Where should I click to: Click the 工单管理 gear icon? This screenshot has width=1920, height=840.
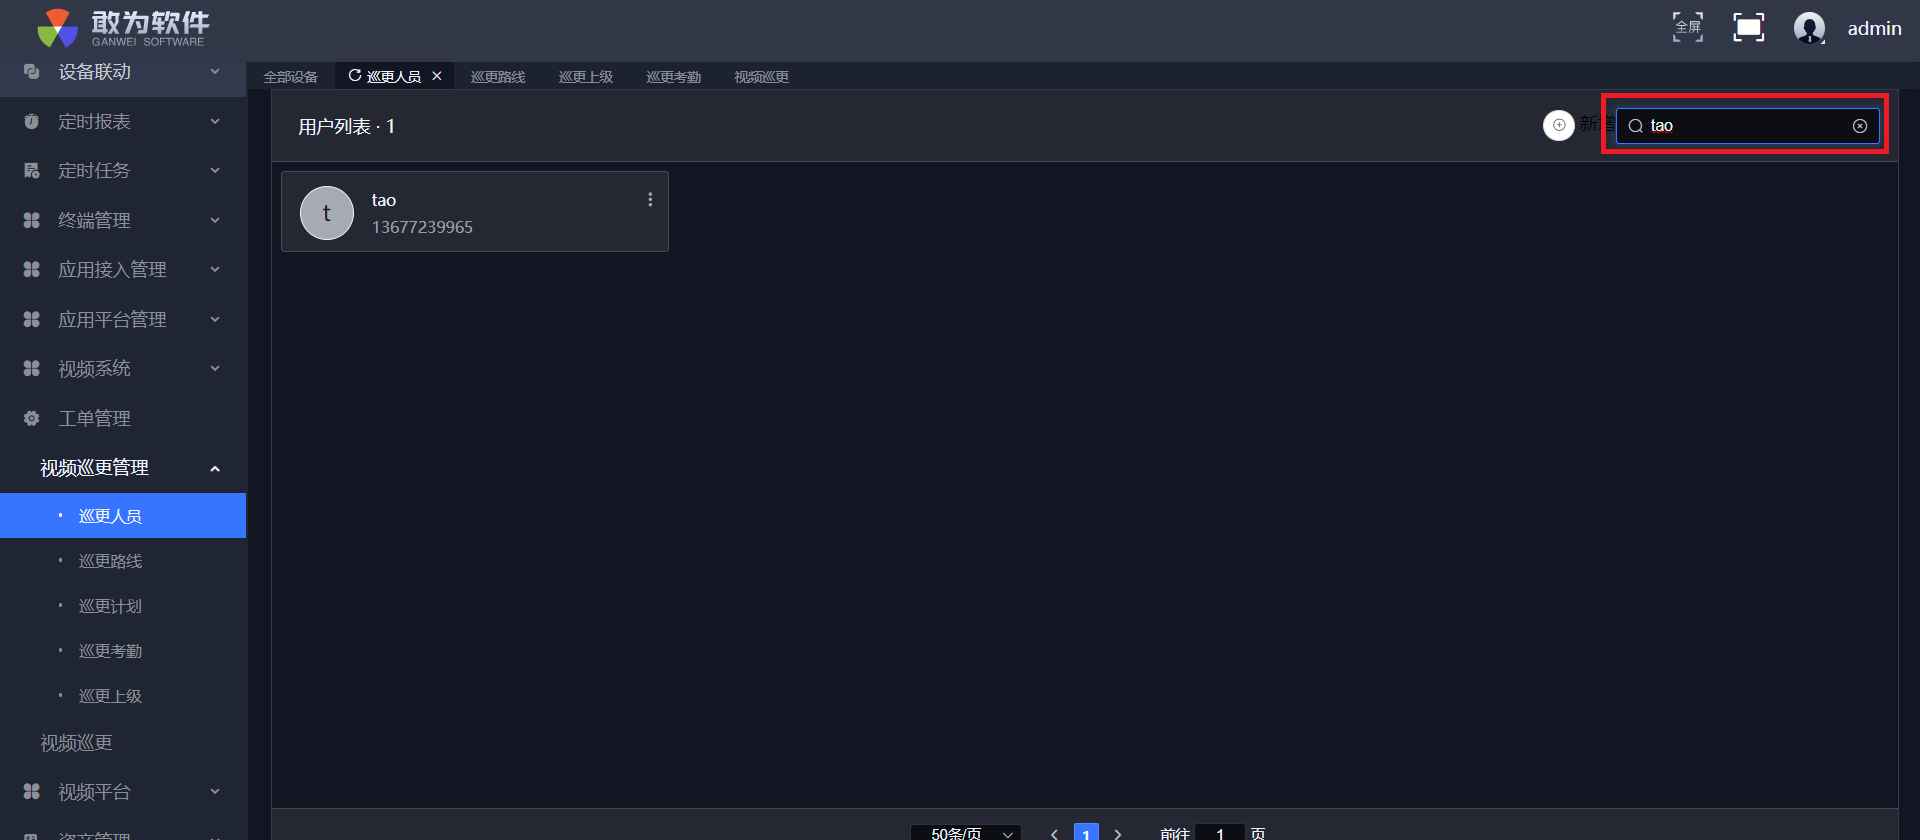pos(32,419)
